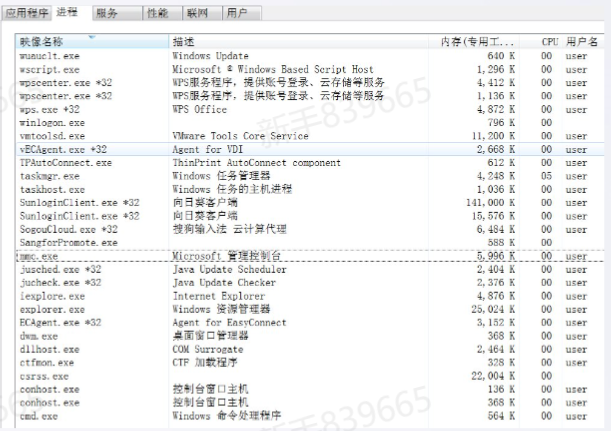Select the vmtoolsd.exe process
The width and height of the screenshot is (611, 431).
310,136
